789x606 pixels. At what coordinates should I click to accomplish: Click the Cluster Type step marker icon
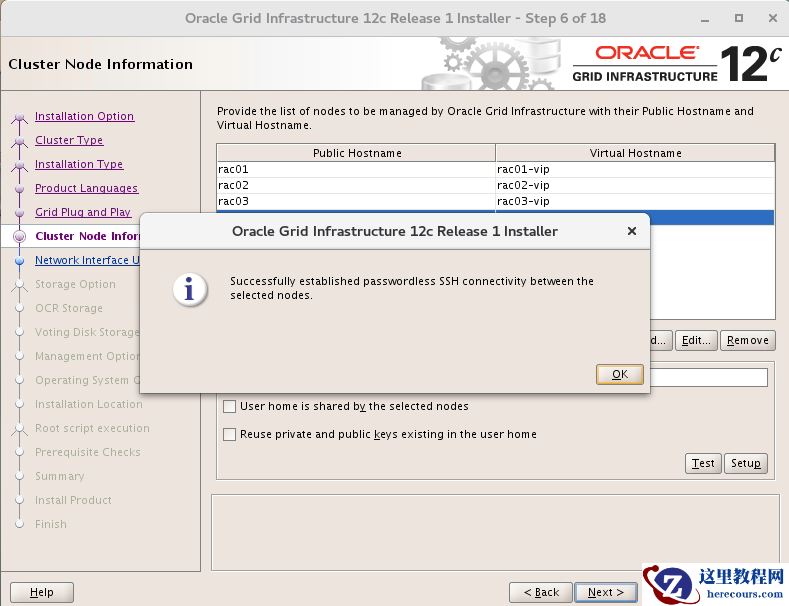20,141
